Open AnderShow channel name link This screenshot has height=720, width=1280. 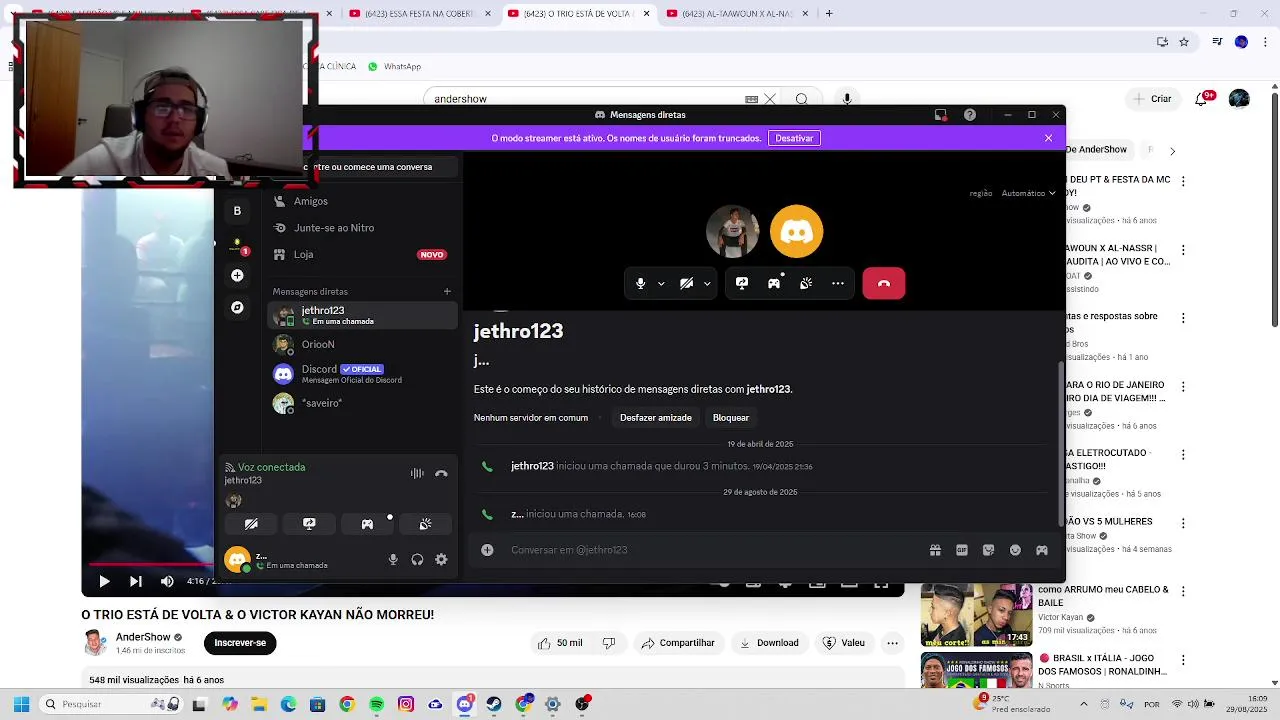point(143,637)
